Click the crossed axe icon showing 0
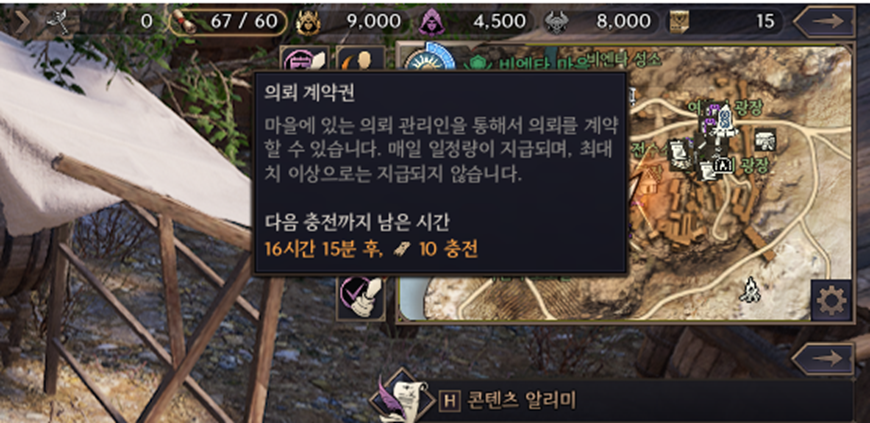Screen dimensions: 870x423 (x=58, y=23)
